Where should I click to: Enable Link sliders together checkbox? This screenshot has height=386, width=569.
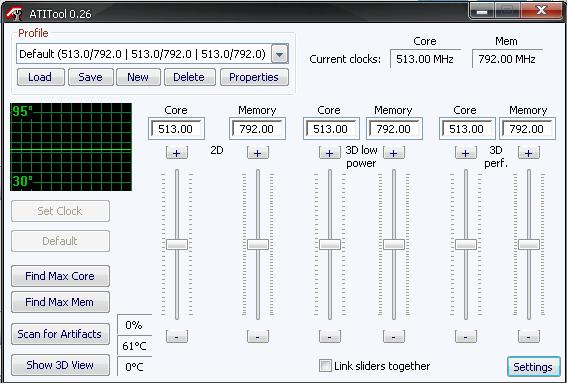(325, 366)
